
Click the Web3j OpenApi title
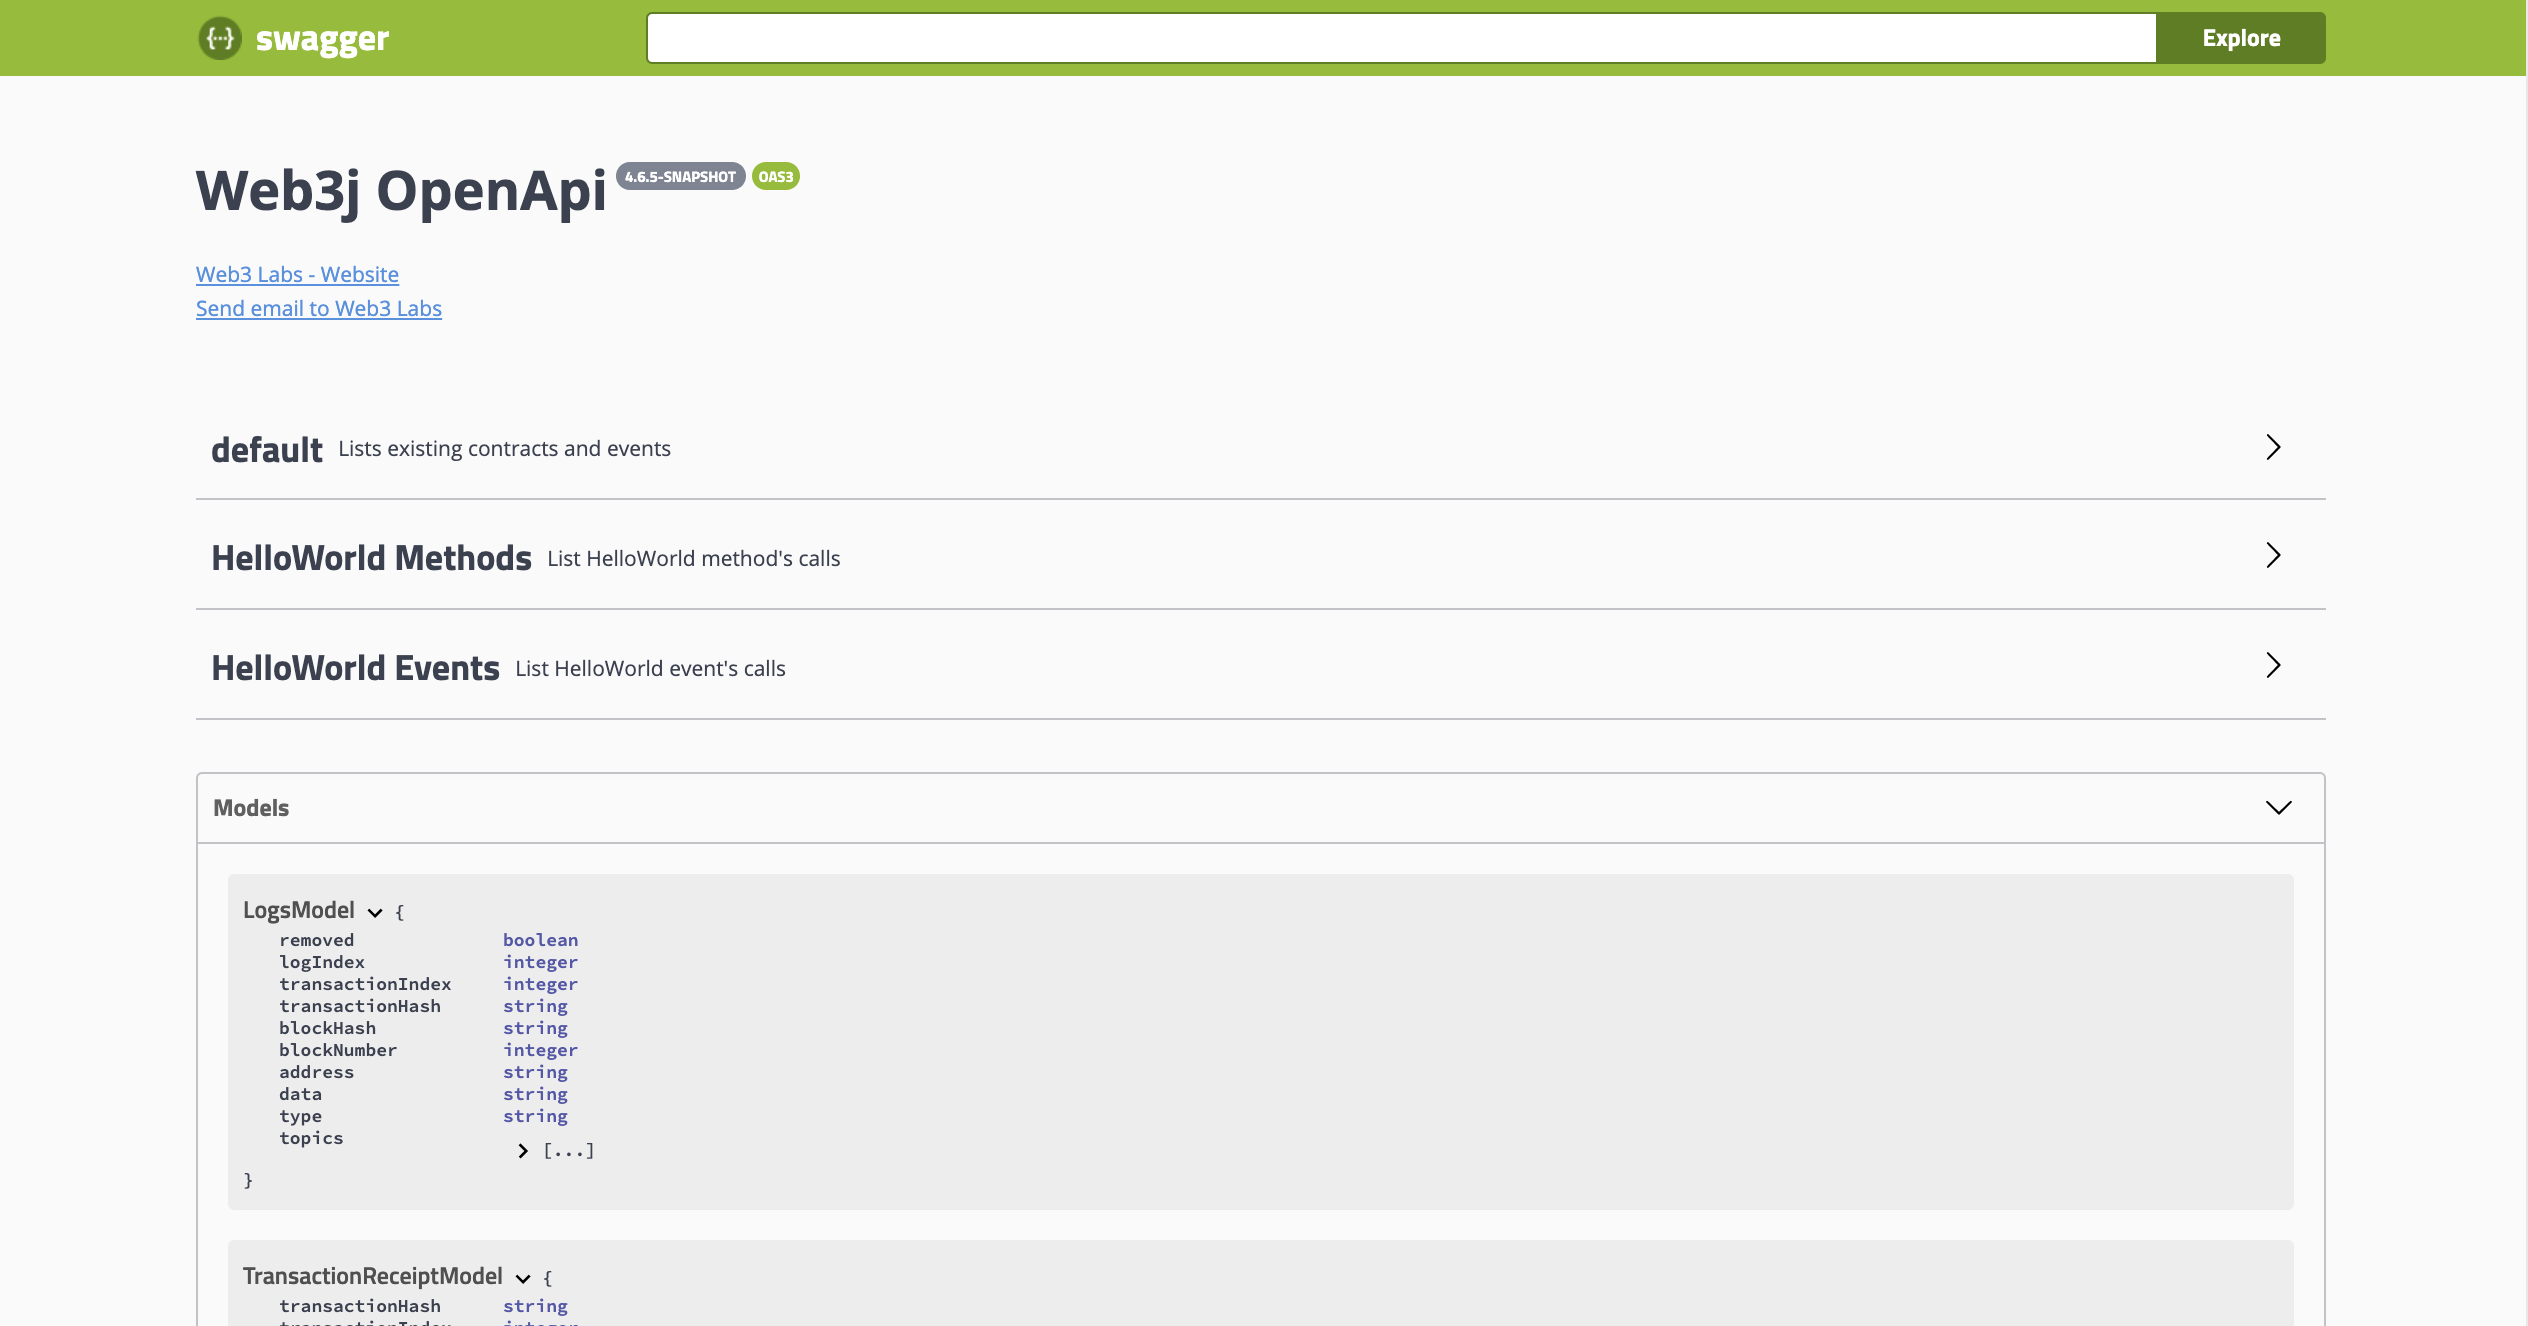(x=401, y=190)
